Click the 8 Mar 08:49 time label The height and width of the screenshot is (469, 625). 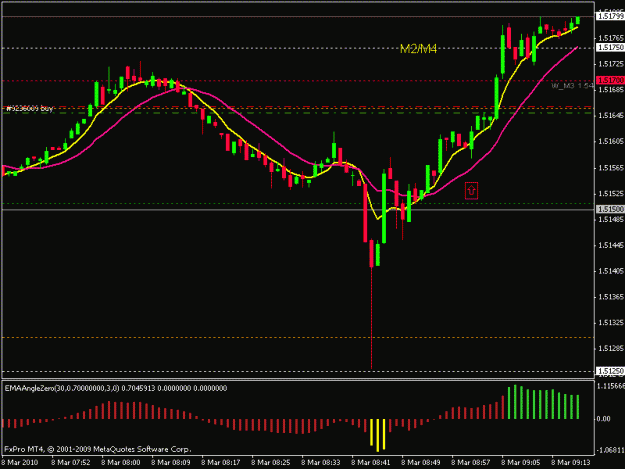(x=421, y=463)
